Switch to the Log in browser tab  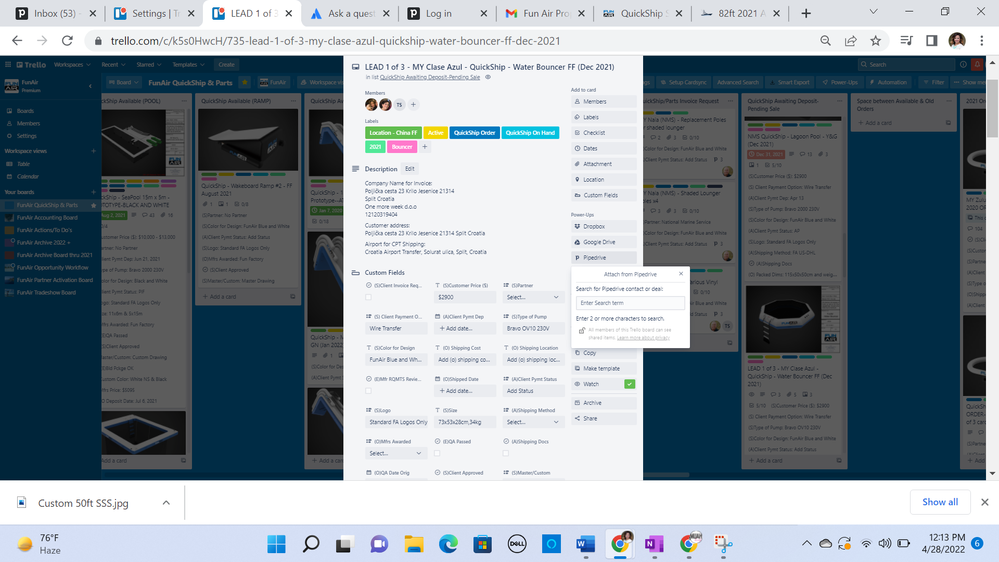446,13
